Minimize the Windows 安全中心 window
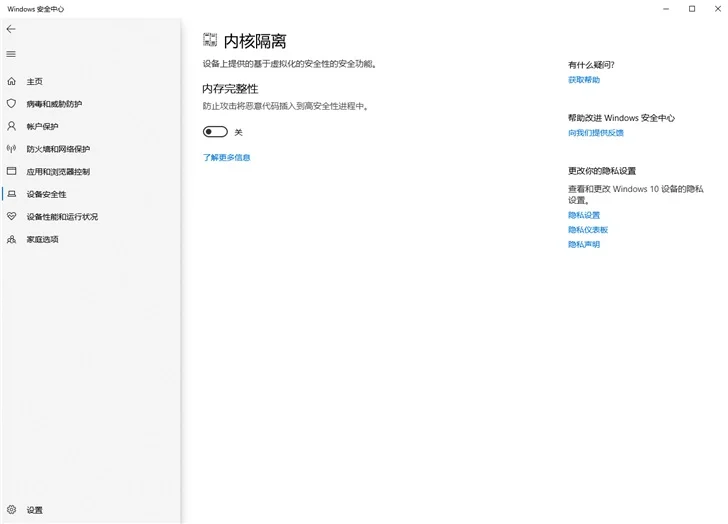The width and height of the screenshot is (728, 524). (x=666, y=9)
